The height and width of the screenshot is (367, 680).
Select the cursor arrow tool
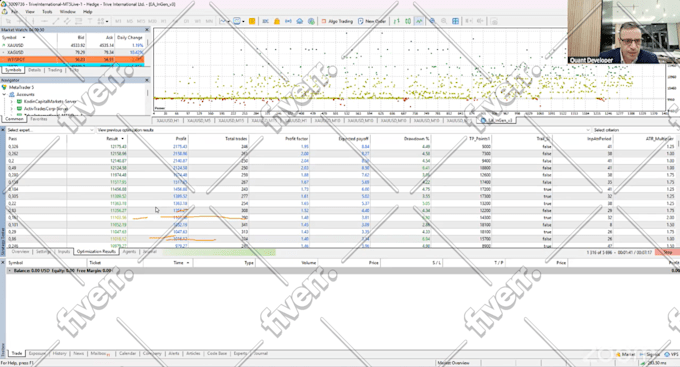pos(8,21)
